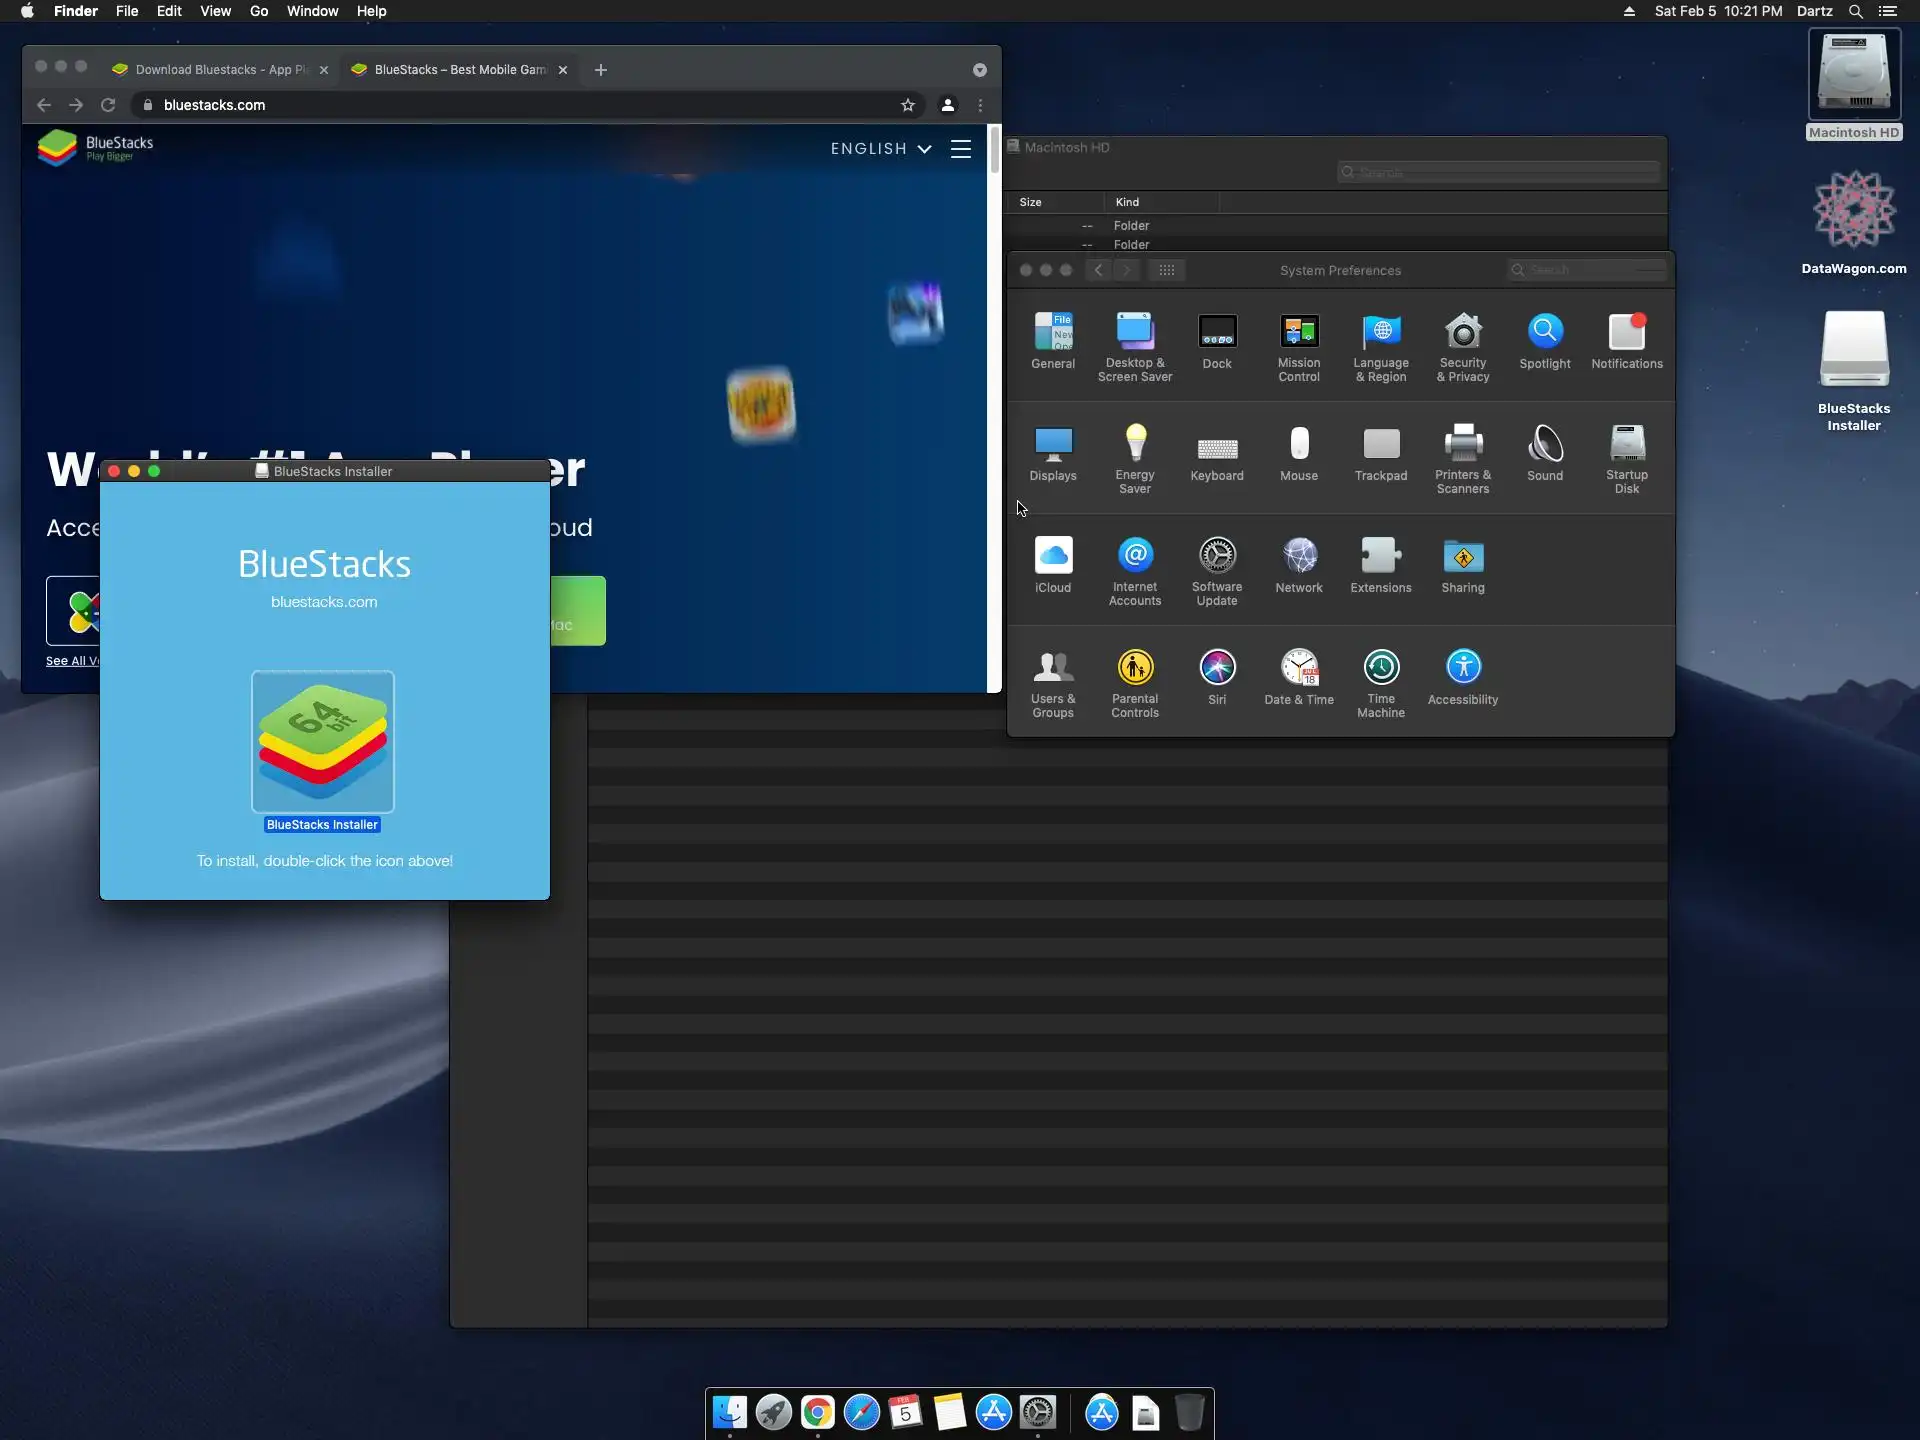Expand the ENGLISH language dropdown
Screen dimensions: 1920x1440
coord(880,149)
